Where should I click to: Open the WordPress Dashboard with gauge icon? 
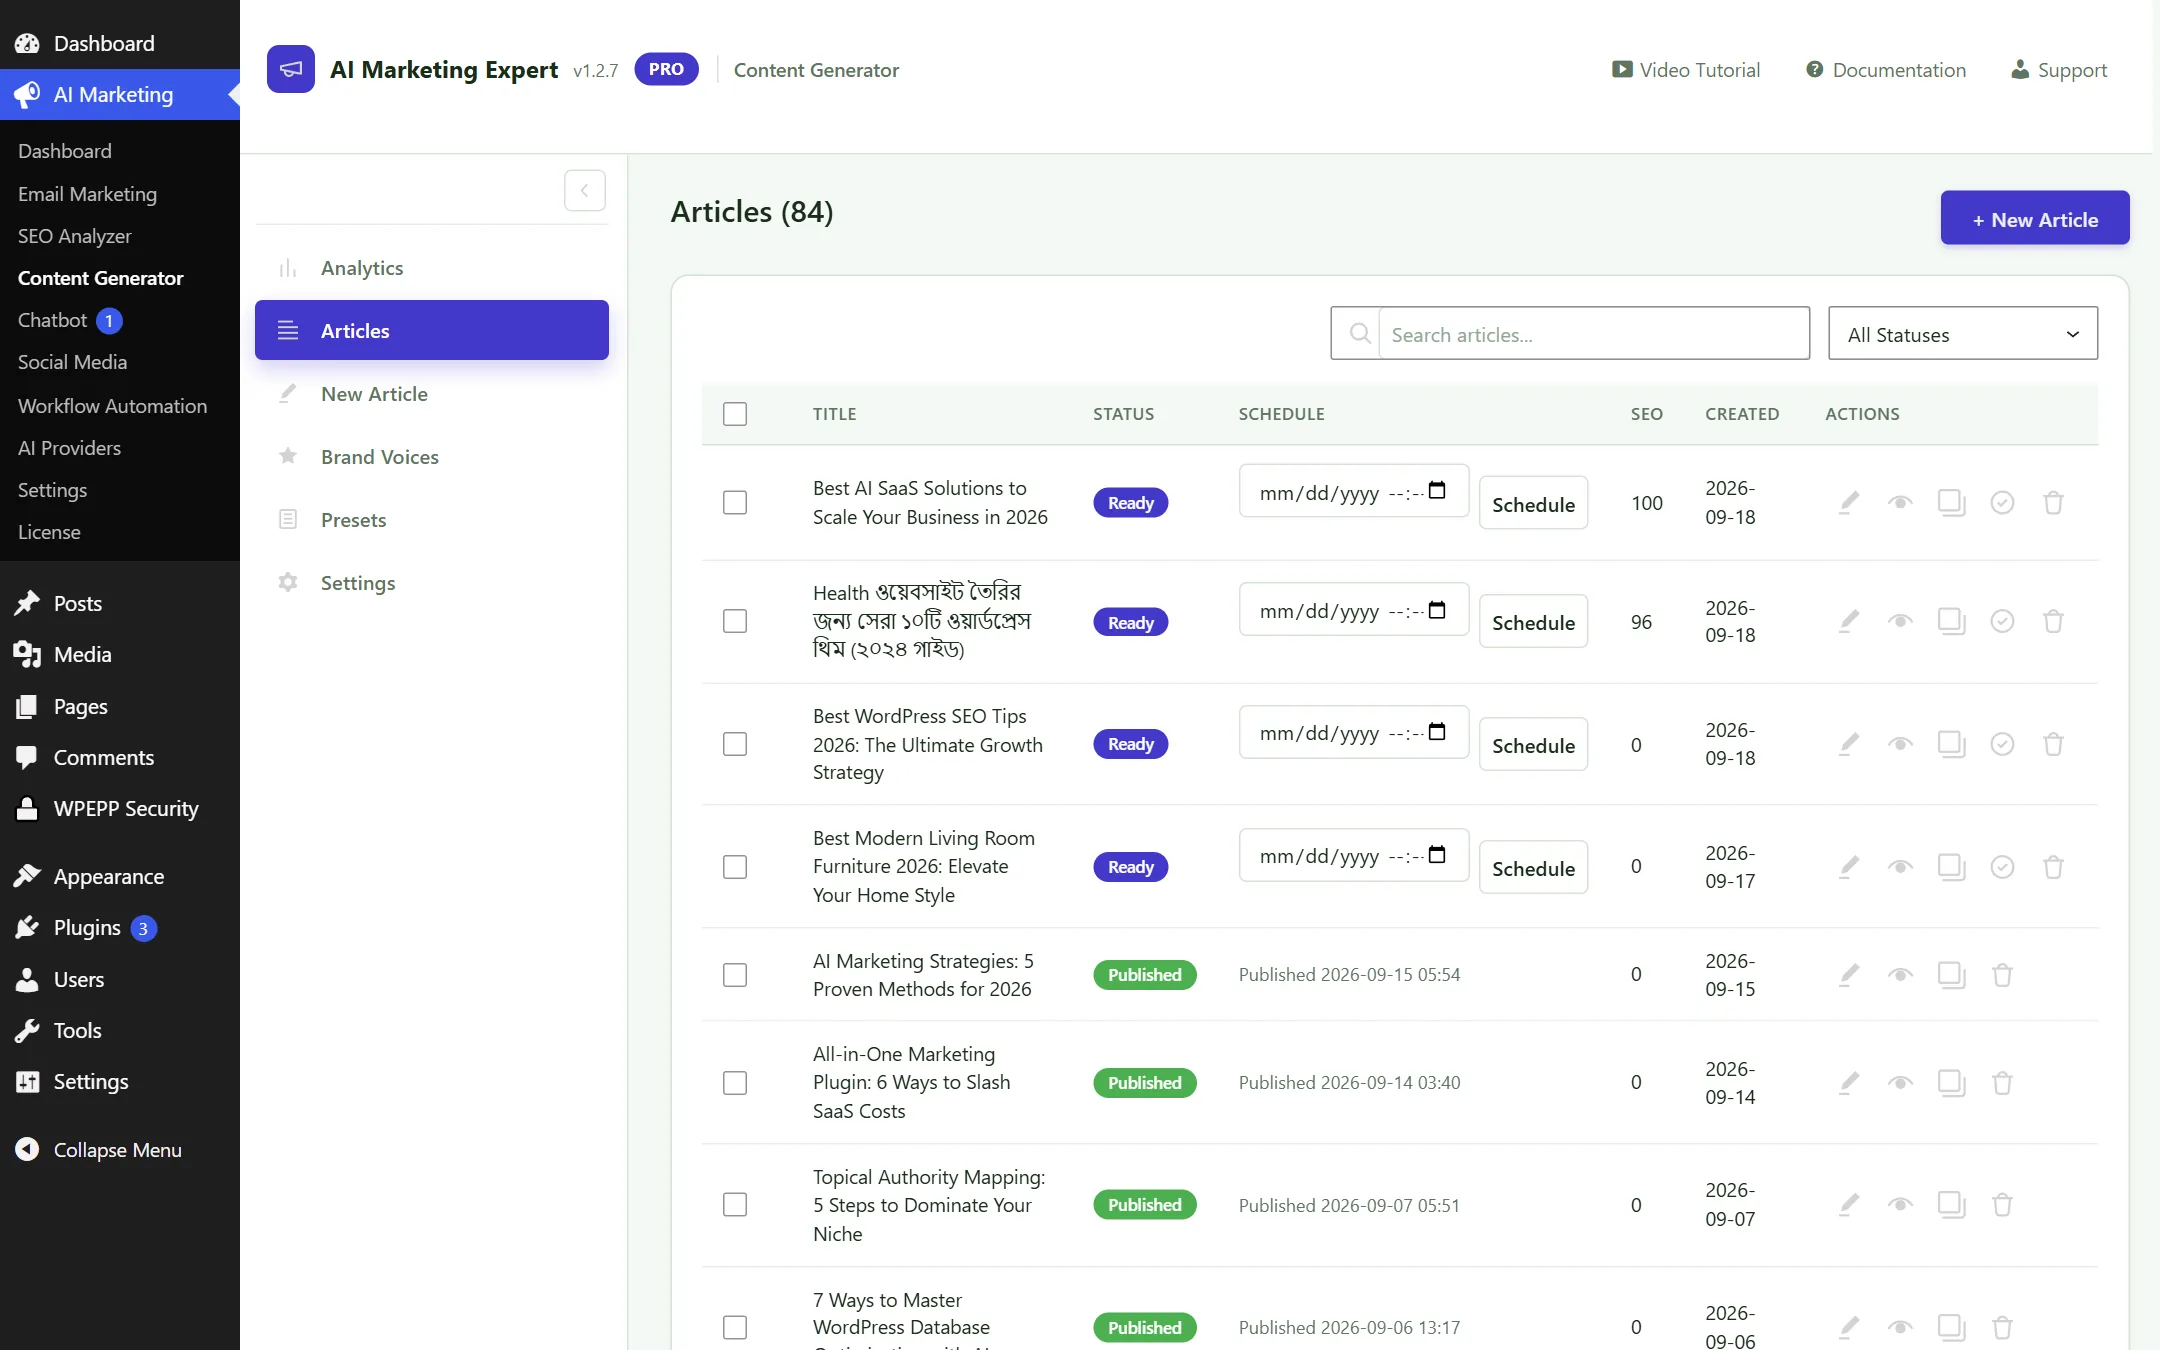tap(120, 43)
